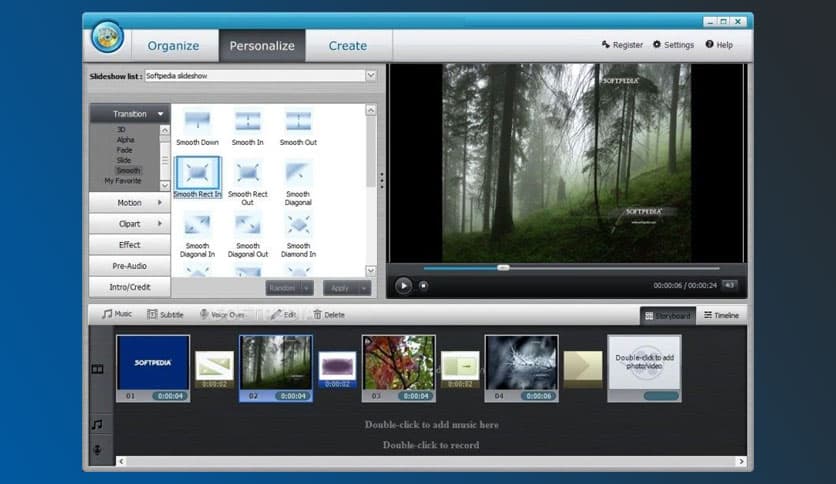Click the Edit pencil tool
The width and height of the screenshot is (836, 484).
click(x=283, y=314)
